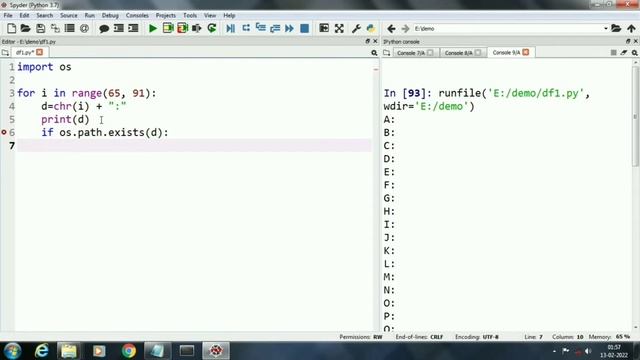
Task: Open the Tools menu
Action: pyautogui.click(x=190, y=15)
